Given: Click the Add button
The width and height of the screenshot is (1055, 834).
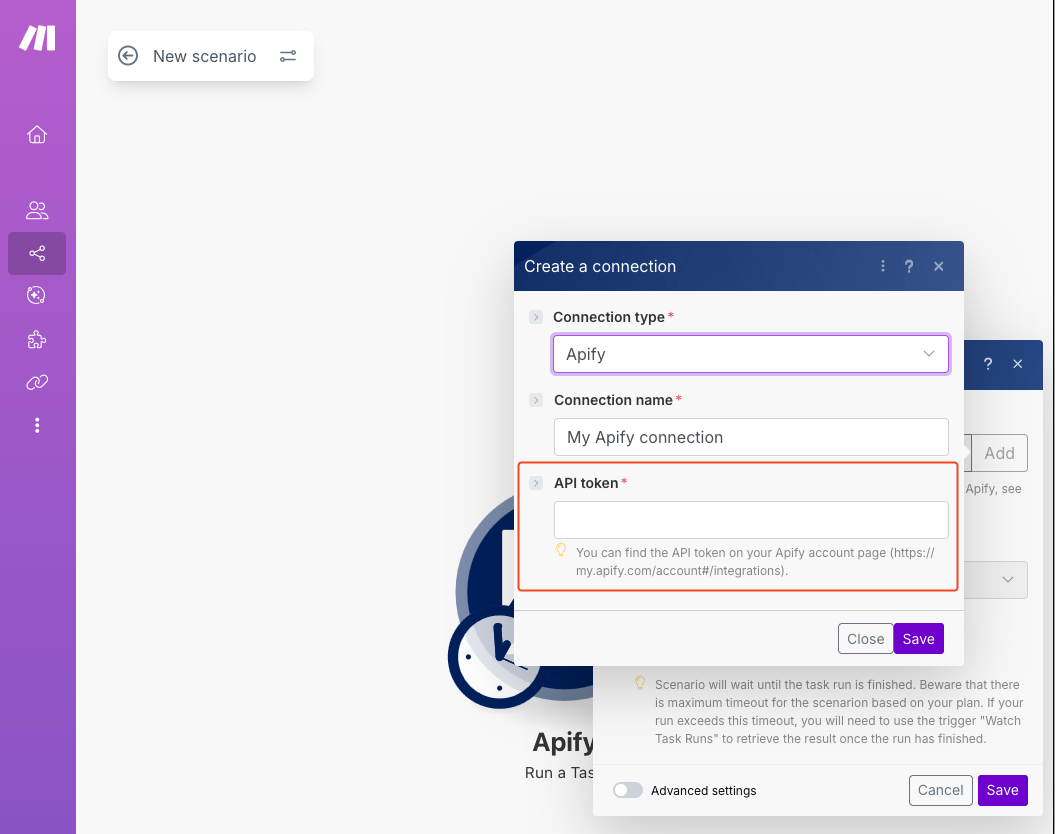Looking at the screenshot, I should coord(998,453).
